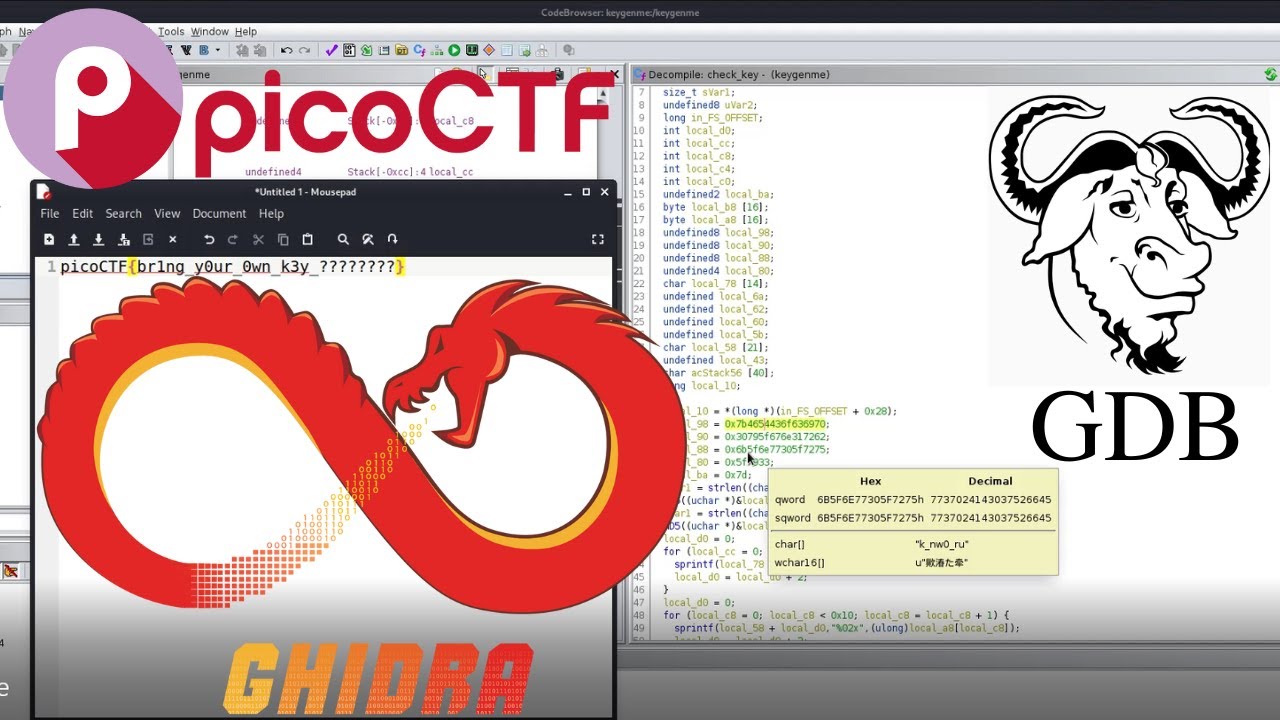Click the highlighted value 0x7b4654436f636970

click(776, 424)
